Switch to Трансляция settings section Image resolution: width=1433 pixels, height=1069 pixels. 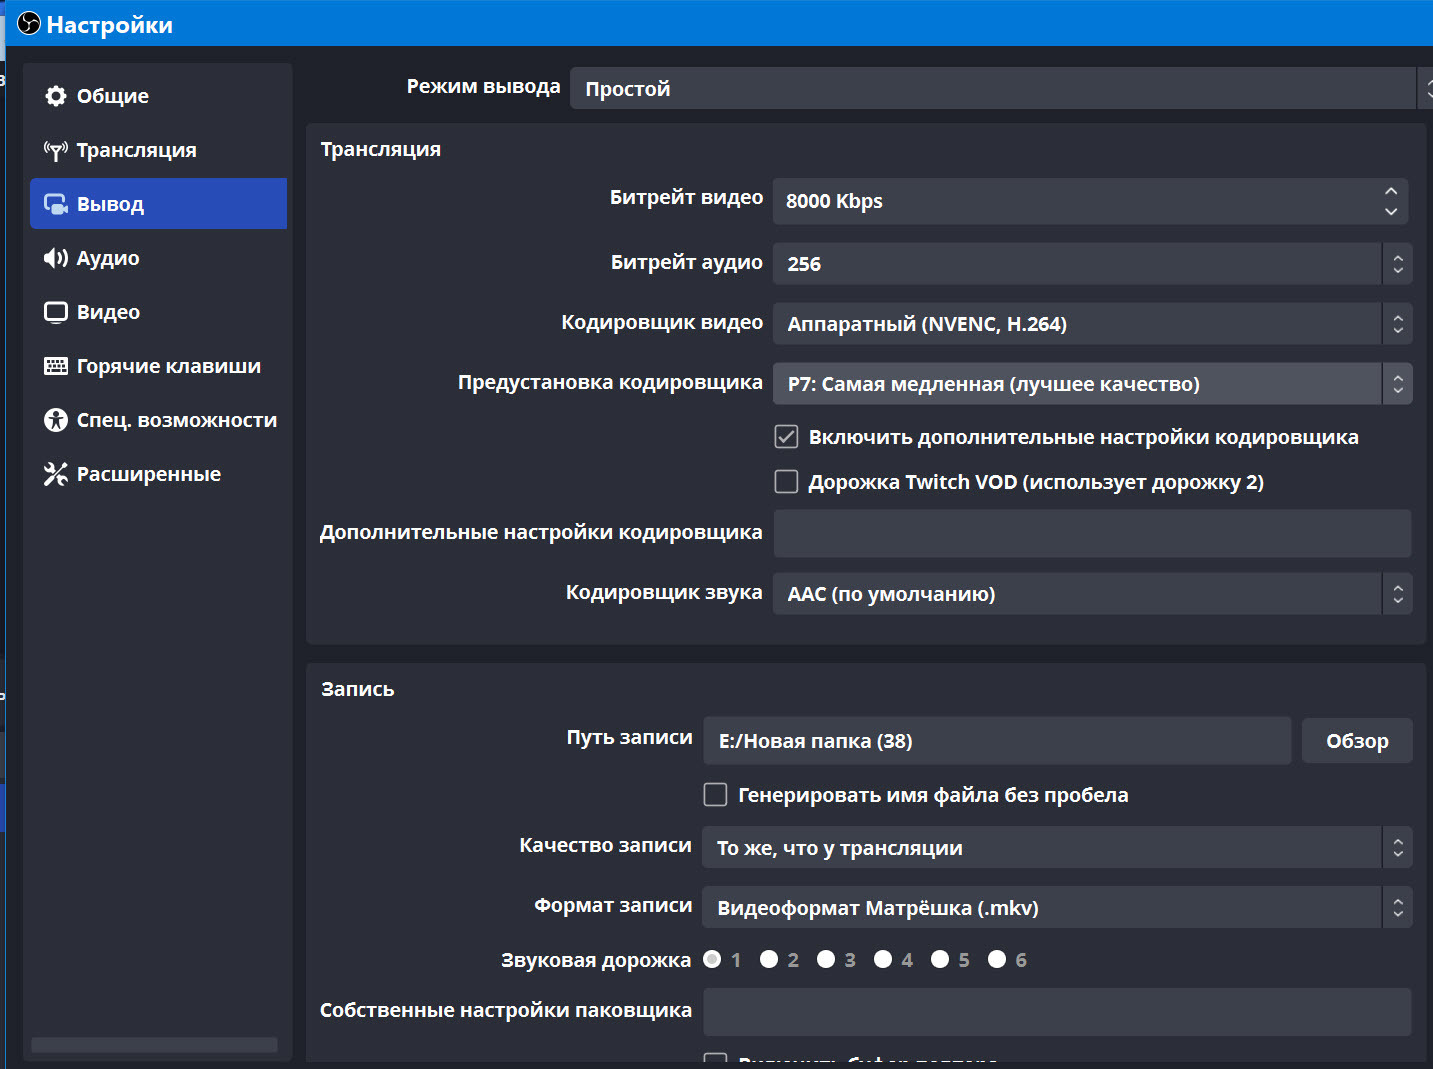click(158, 150)
